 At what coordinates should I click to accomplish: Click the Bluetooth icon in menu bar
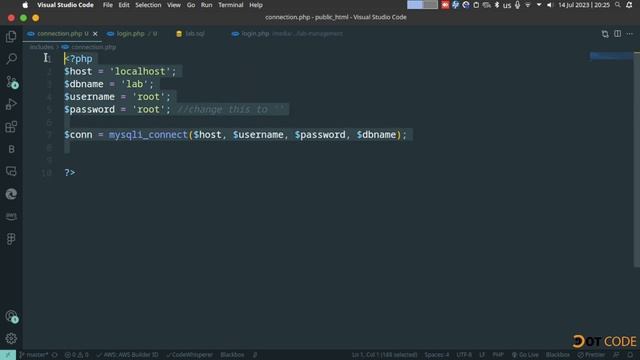pyautogui.click(x=497, y=5)
